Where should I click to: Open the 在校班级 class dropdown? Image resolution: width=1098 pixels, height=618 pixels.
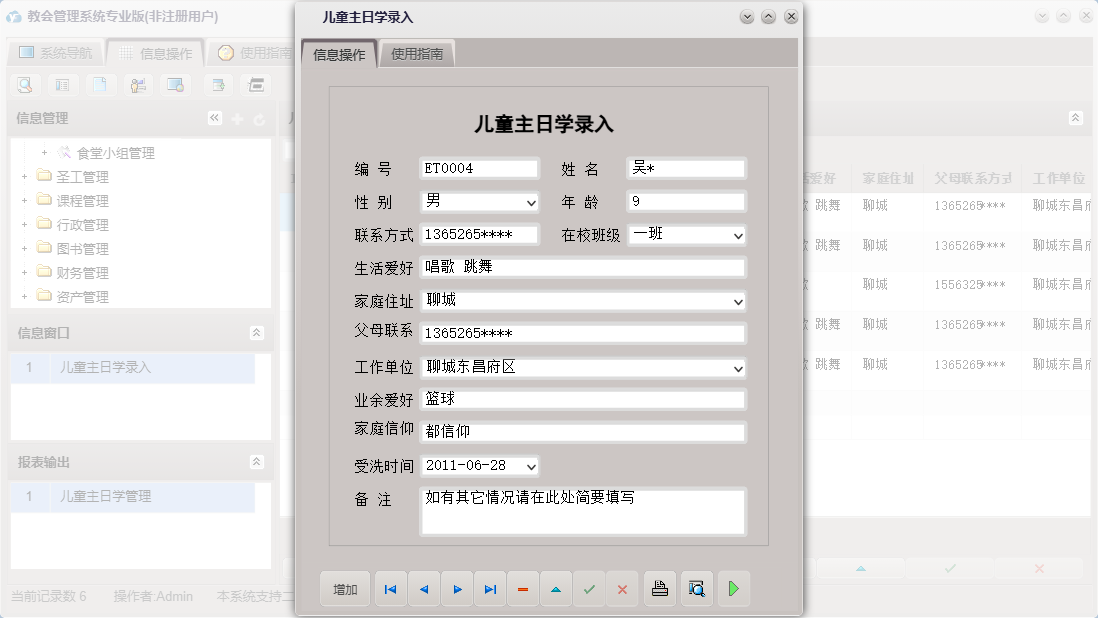(739, 235)
